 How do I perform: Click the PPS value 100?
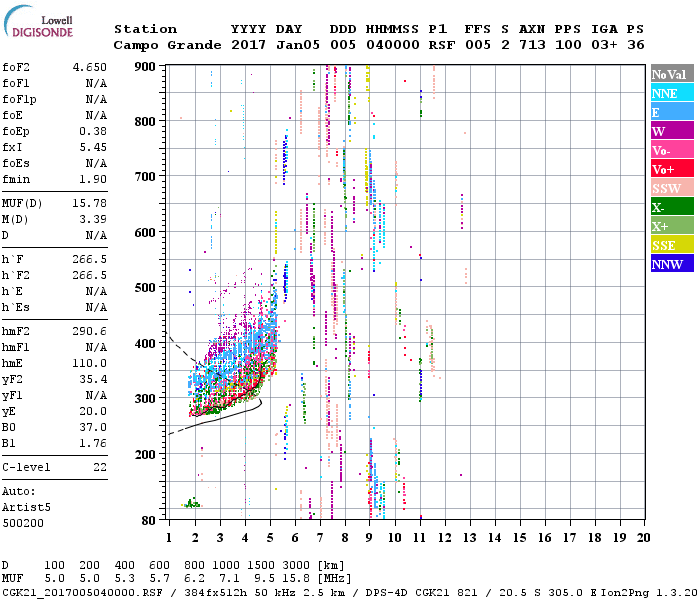coord(568,45)
